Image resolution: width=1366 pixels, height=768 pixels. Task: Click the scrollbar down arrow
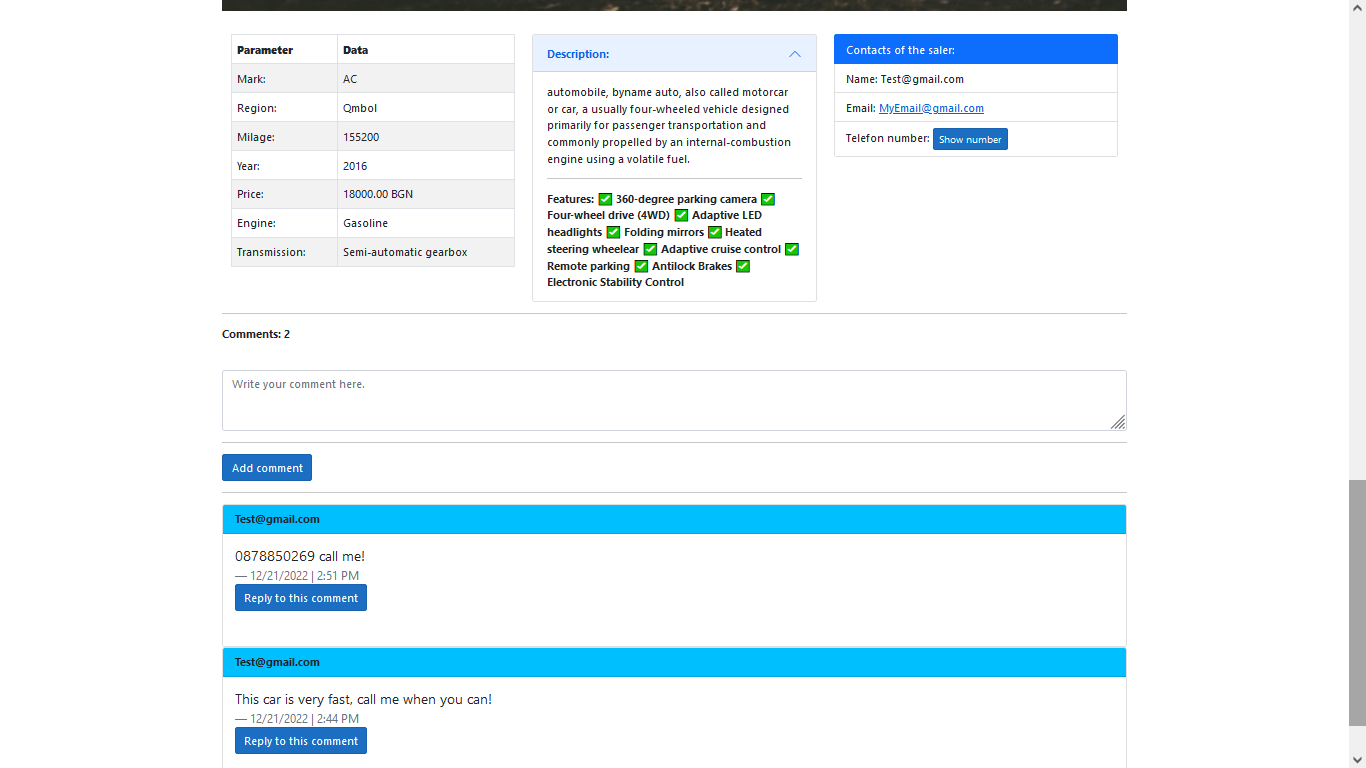1358,761
